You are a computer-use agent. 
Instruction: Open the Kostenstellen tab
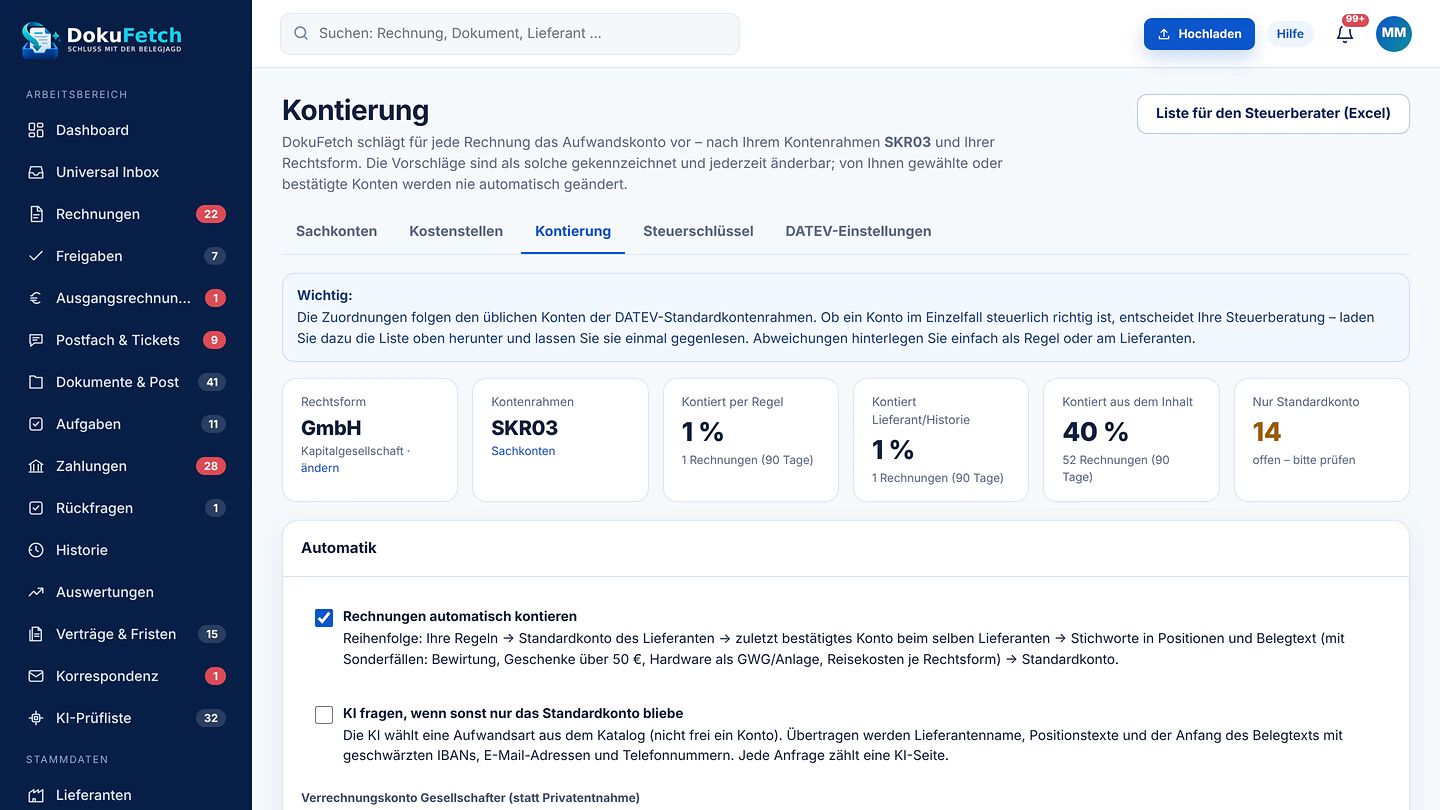pos(456,231)
